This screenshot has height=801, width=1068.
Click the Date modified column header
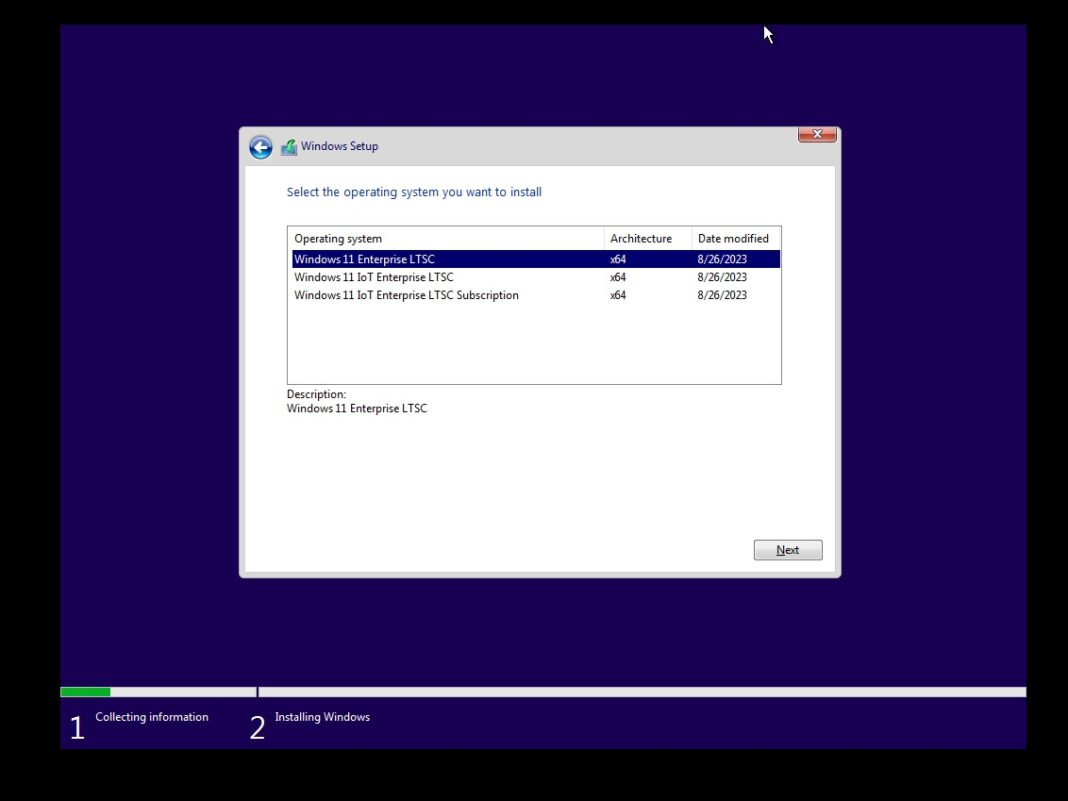(x=733, y=238)
